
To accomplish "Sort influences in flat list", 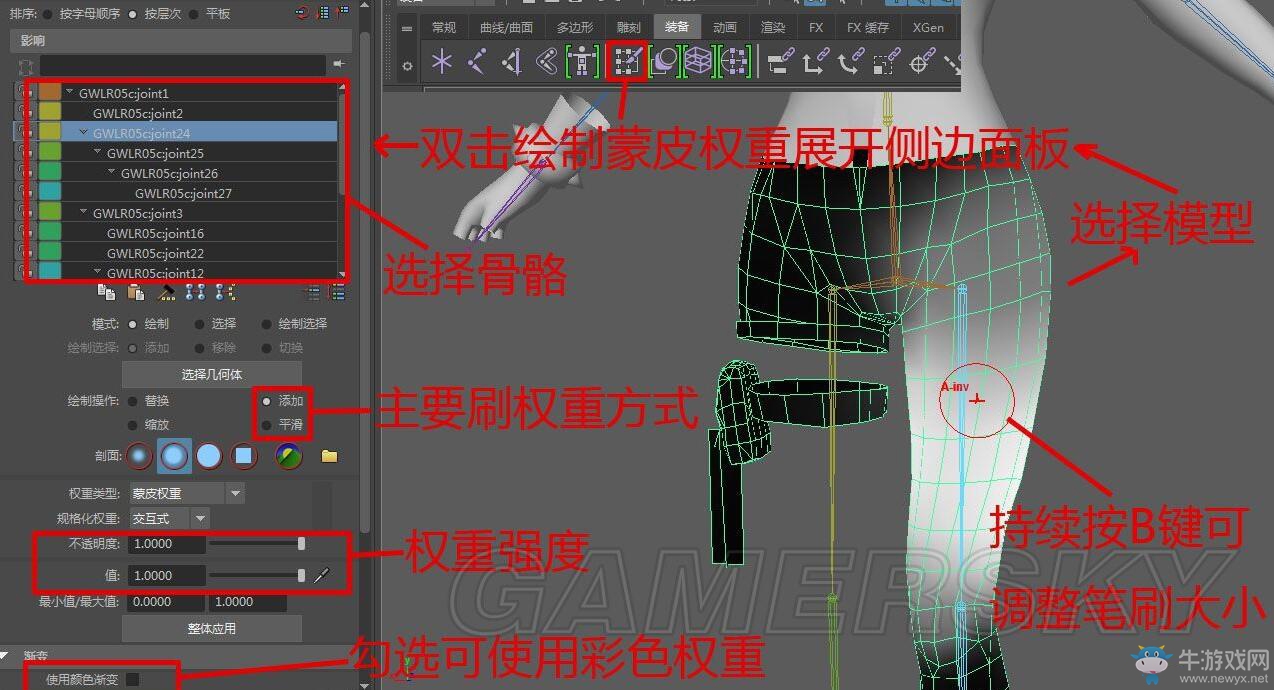I will 196,14.
